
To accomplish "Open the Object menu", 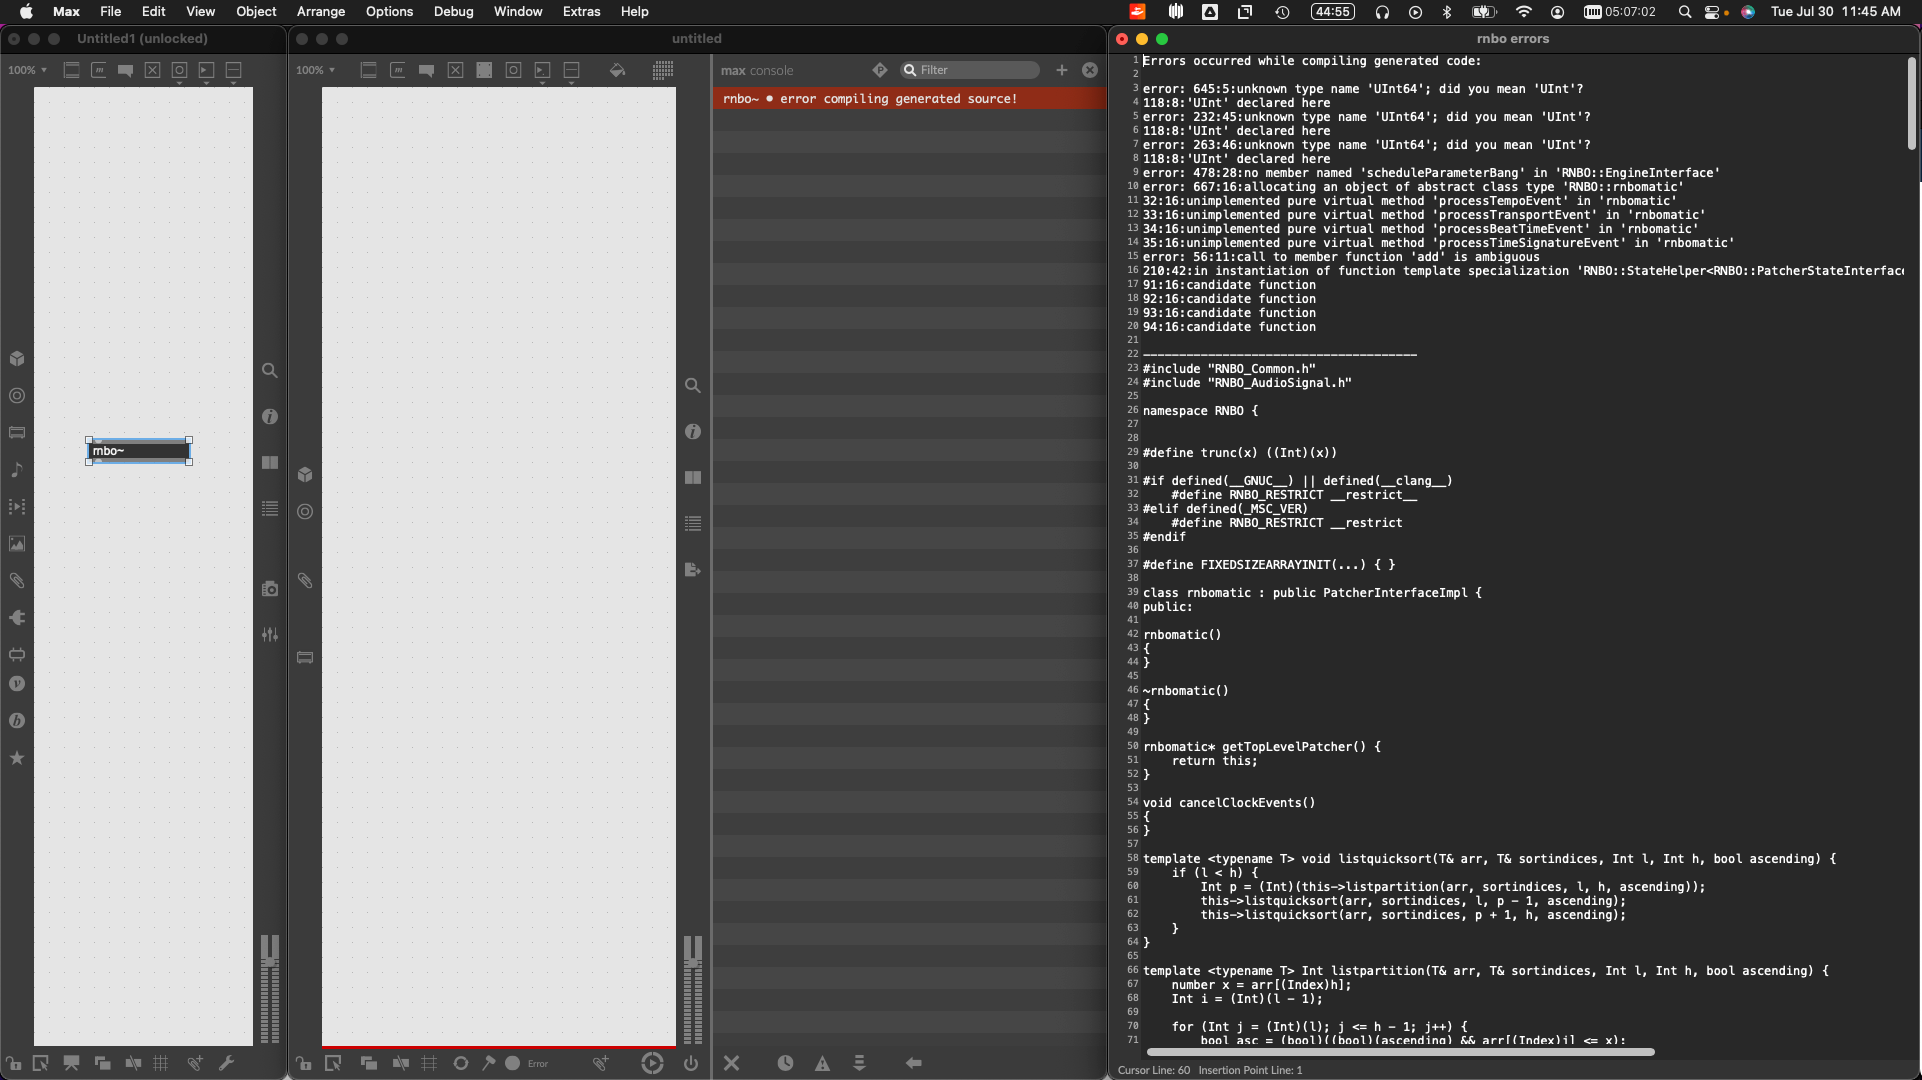I will (x=256, y=11).
